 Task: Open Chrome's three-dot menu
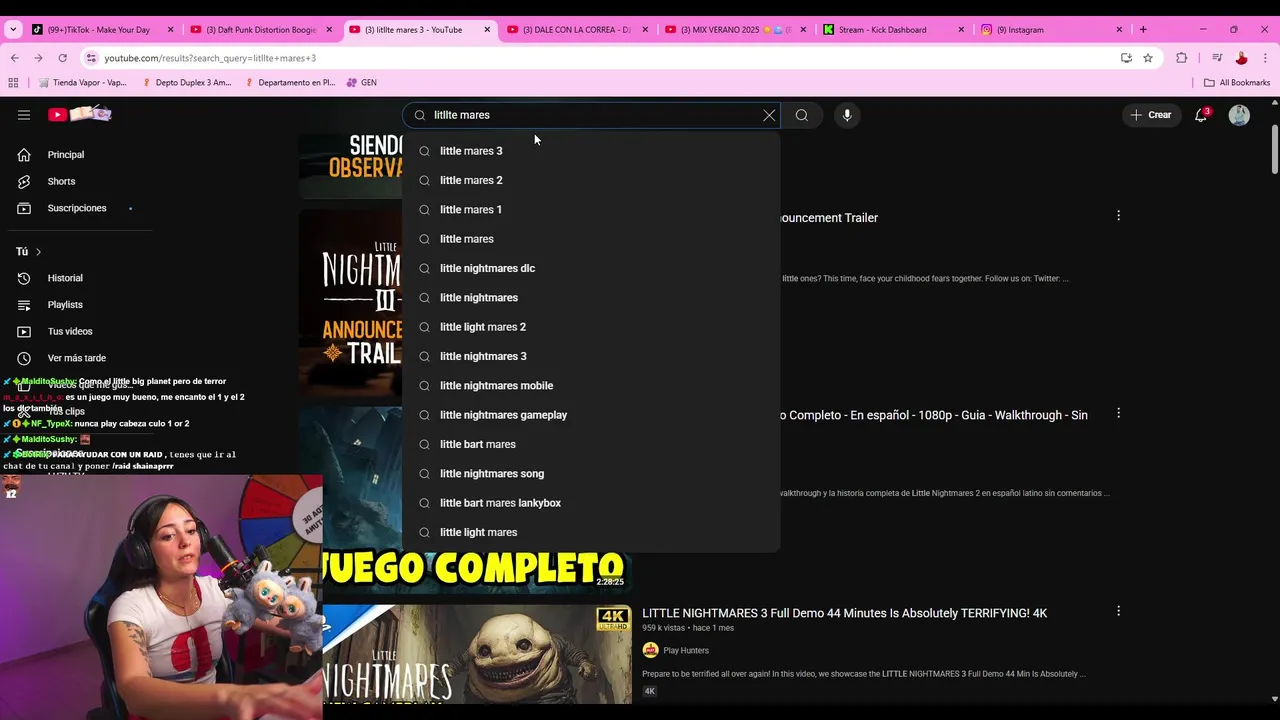1265,58
